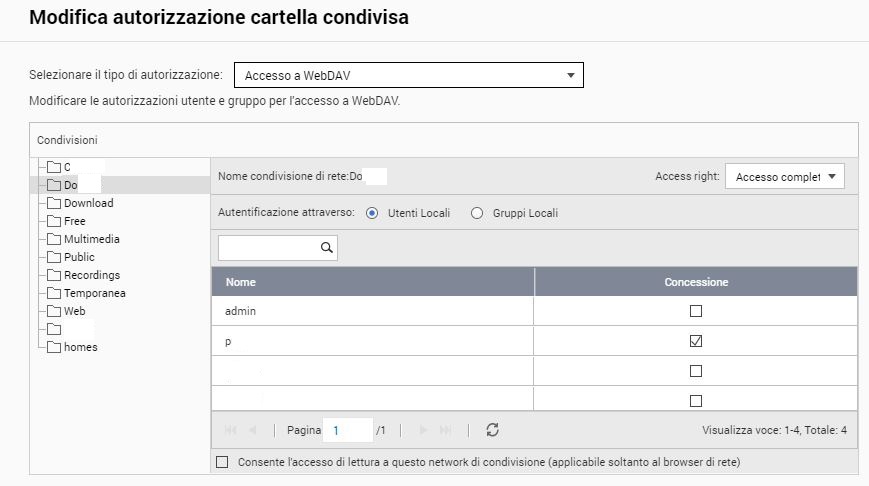Open authorization type dropdown Accesso a WebDAV

pyautogui.click(x=408, y=75)
